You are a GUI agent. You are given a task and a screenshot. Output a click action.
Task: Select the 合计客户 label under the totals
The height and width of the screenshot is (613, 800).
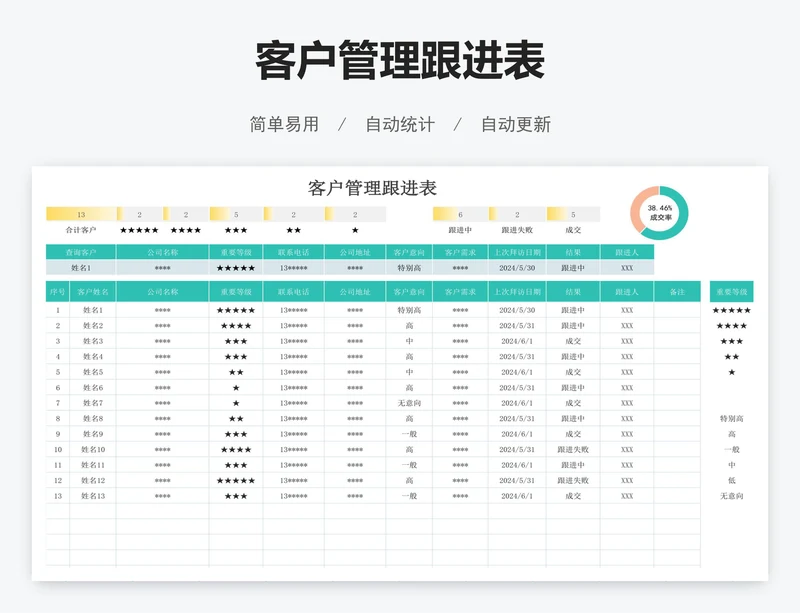coord(81,230)
